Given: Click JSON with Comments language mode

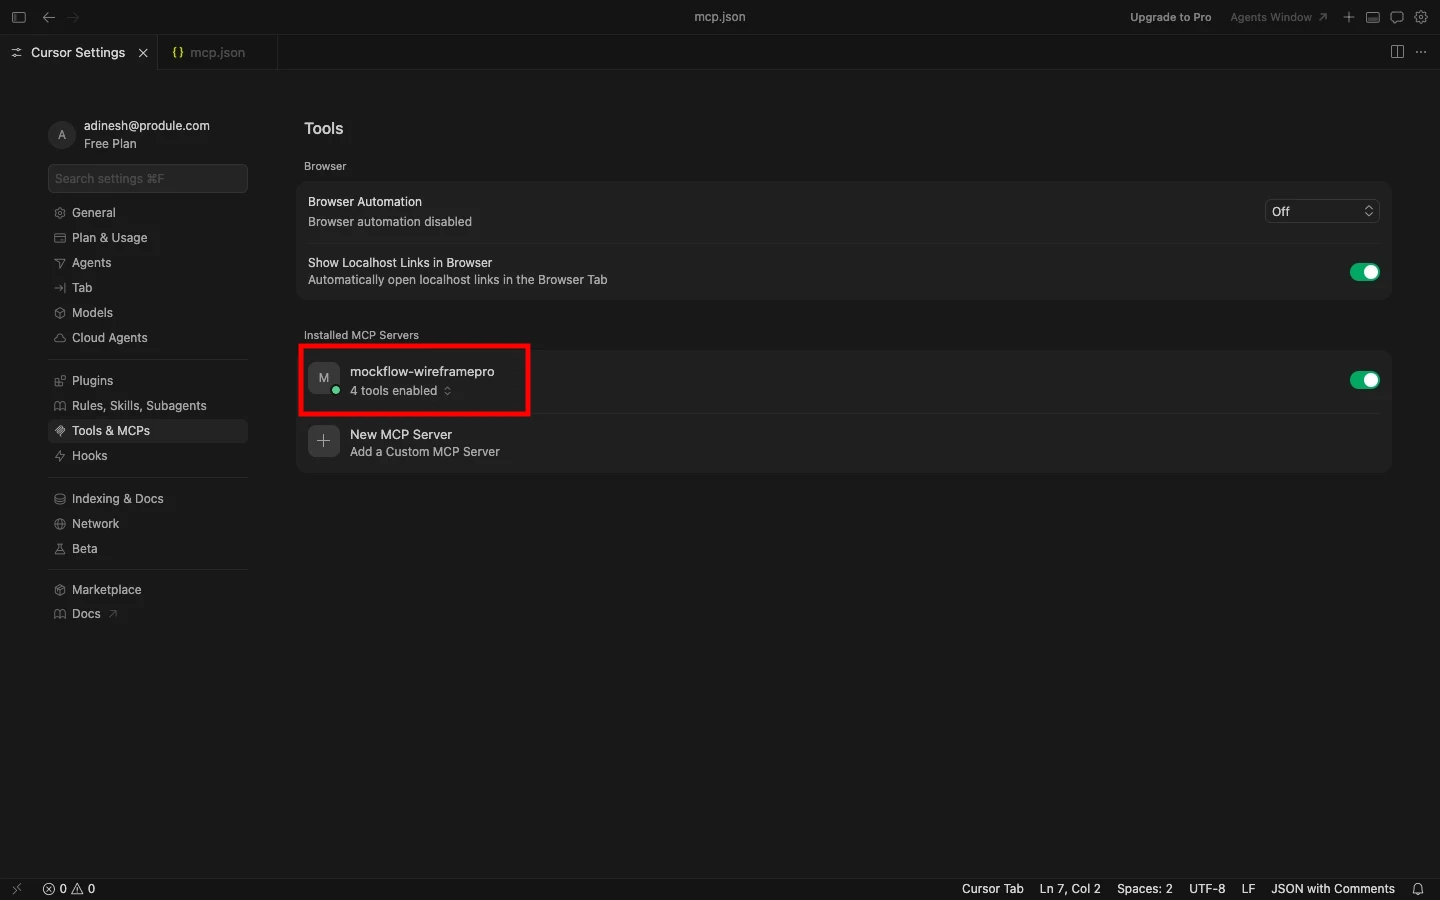Looking at the screenshot, I should (1333, 888).
